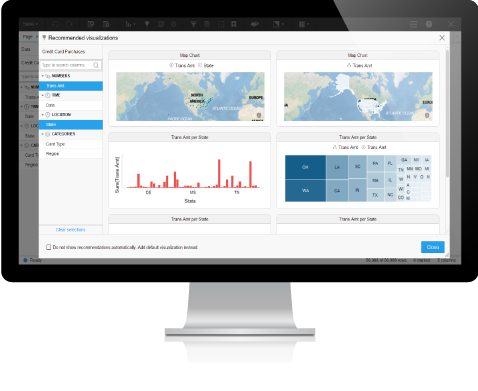
Task: Deselect the highlighted Trans Amt column
Action: 71,86
